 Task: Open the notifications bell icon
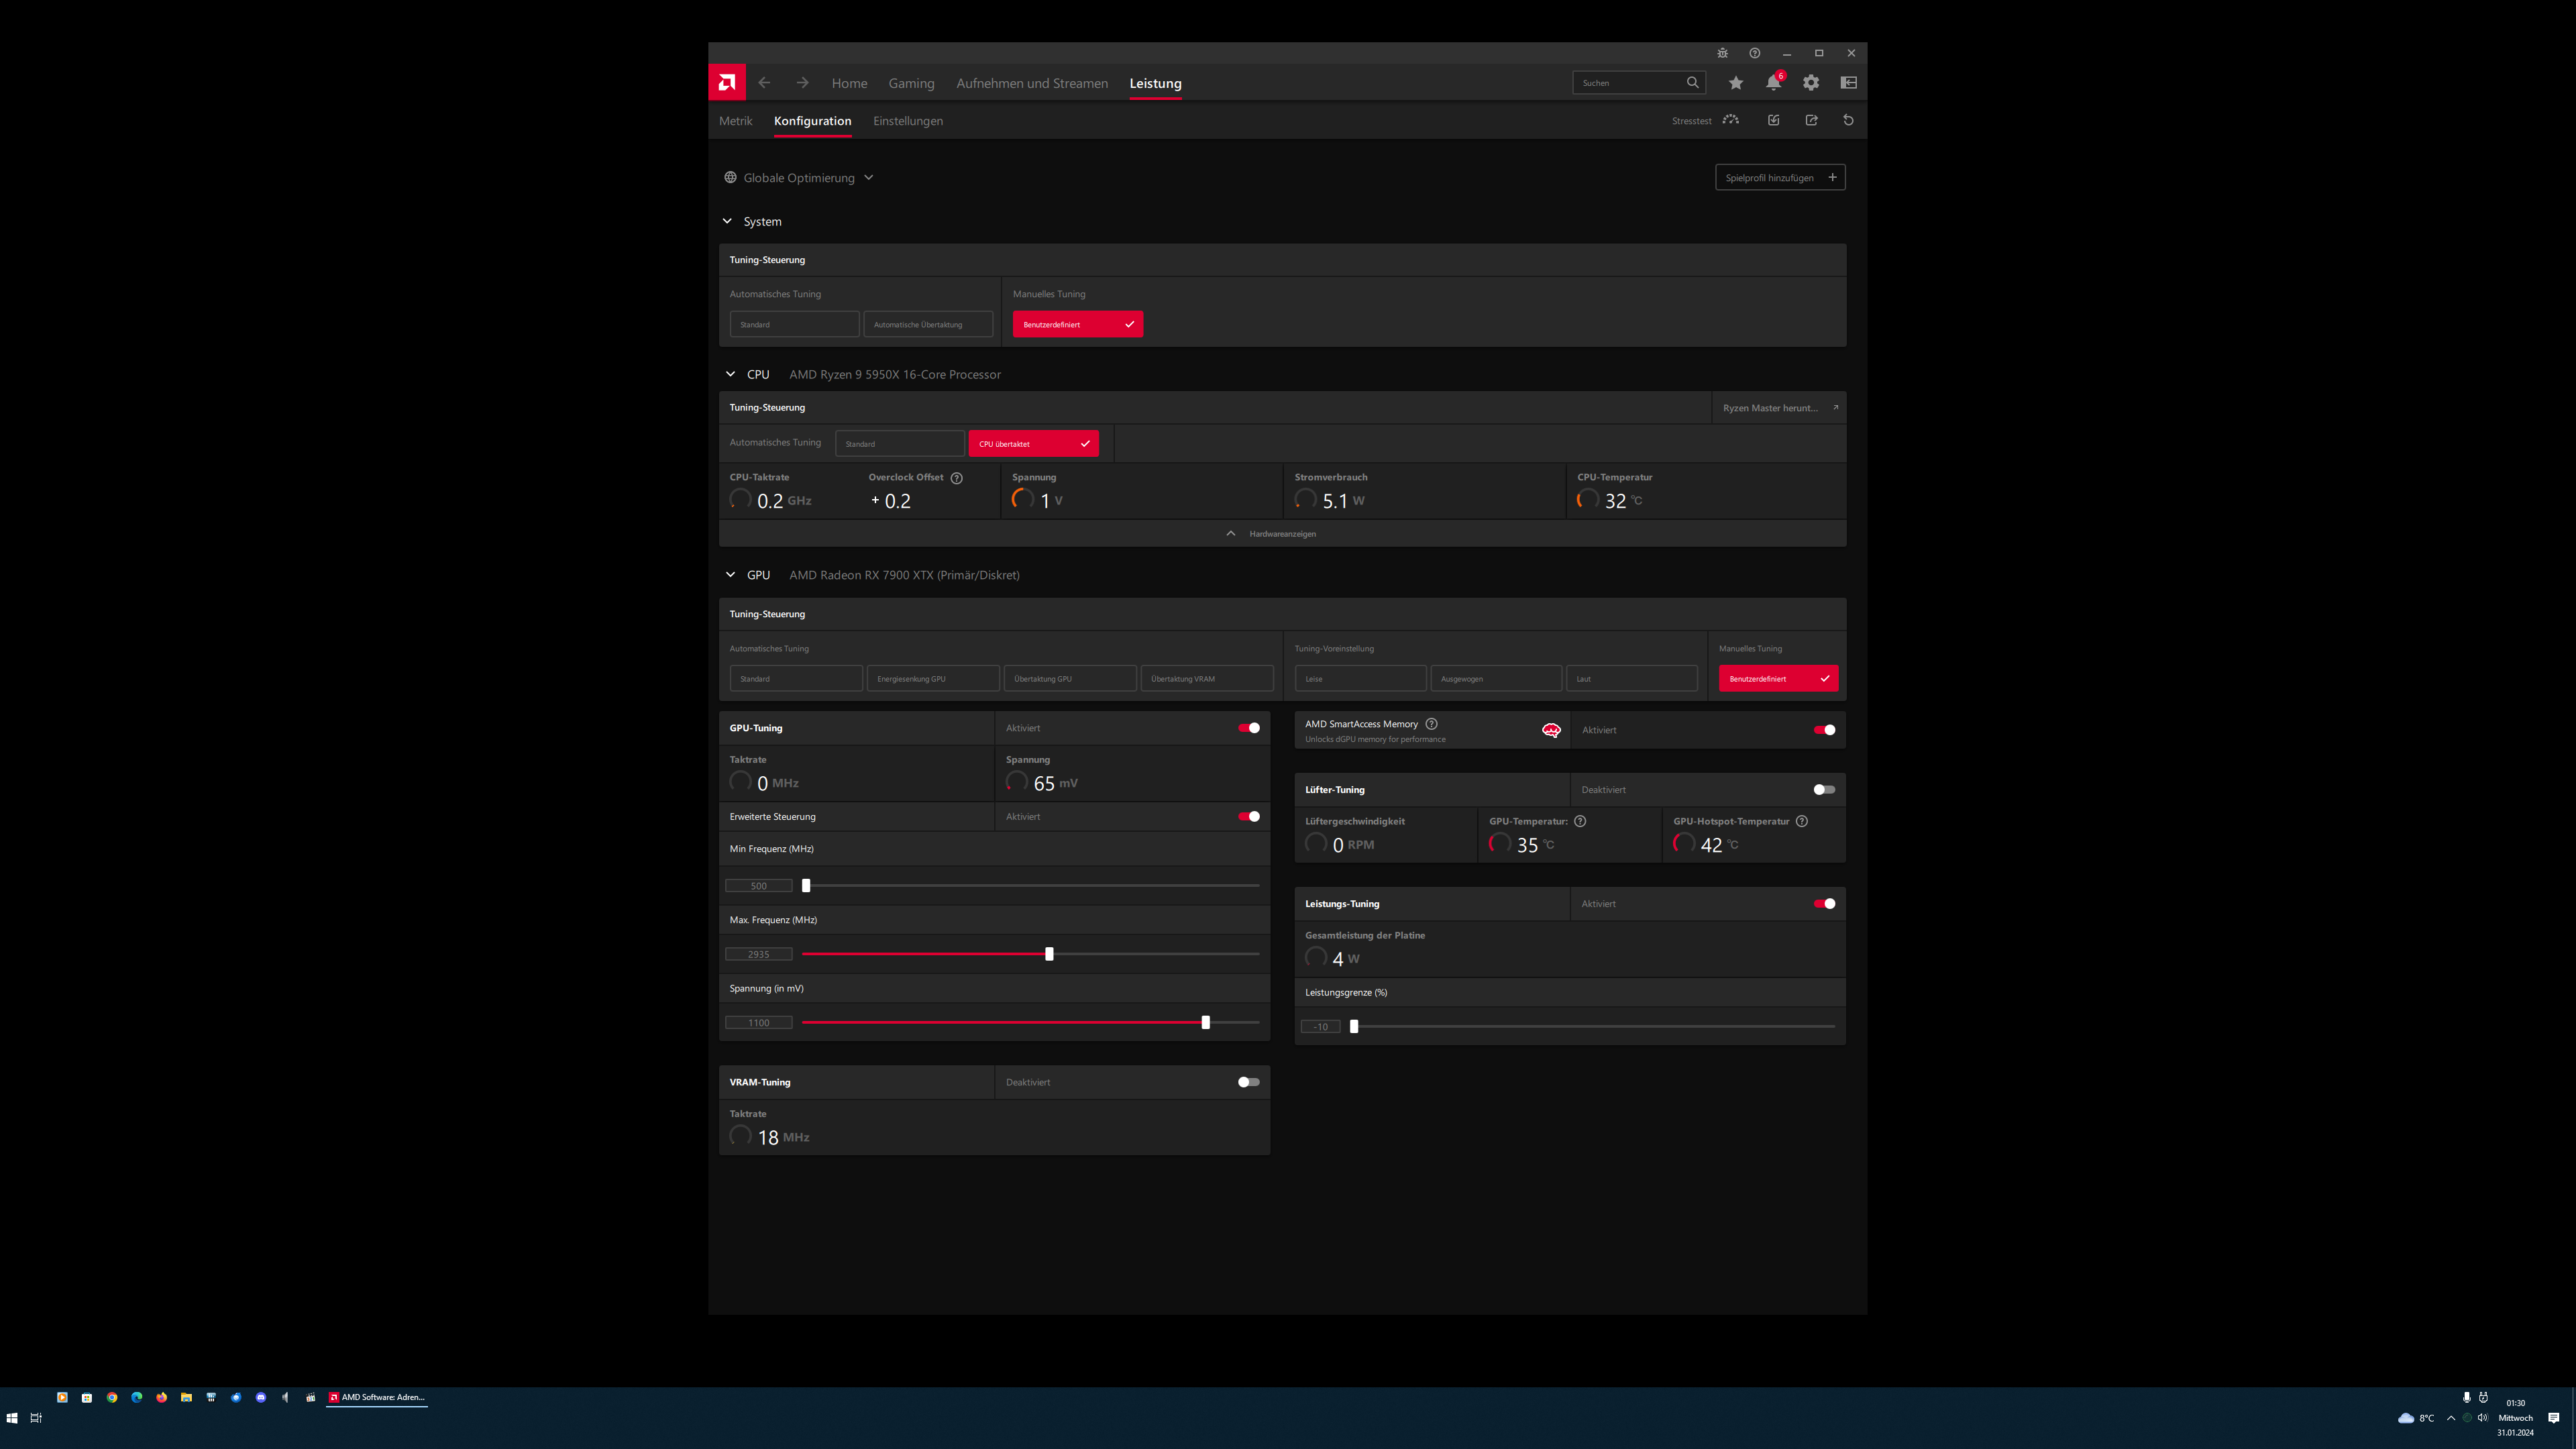(1773, 83)
